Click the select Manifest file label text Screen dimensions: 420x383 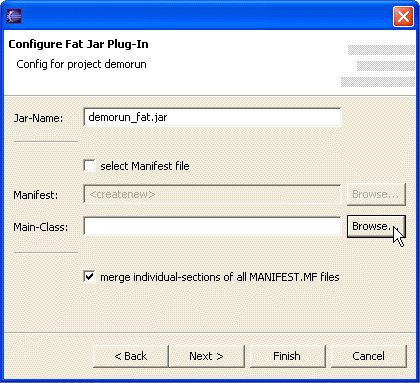click(x=145, y=166)
